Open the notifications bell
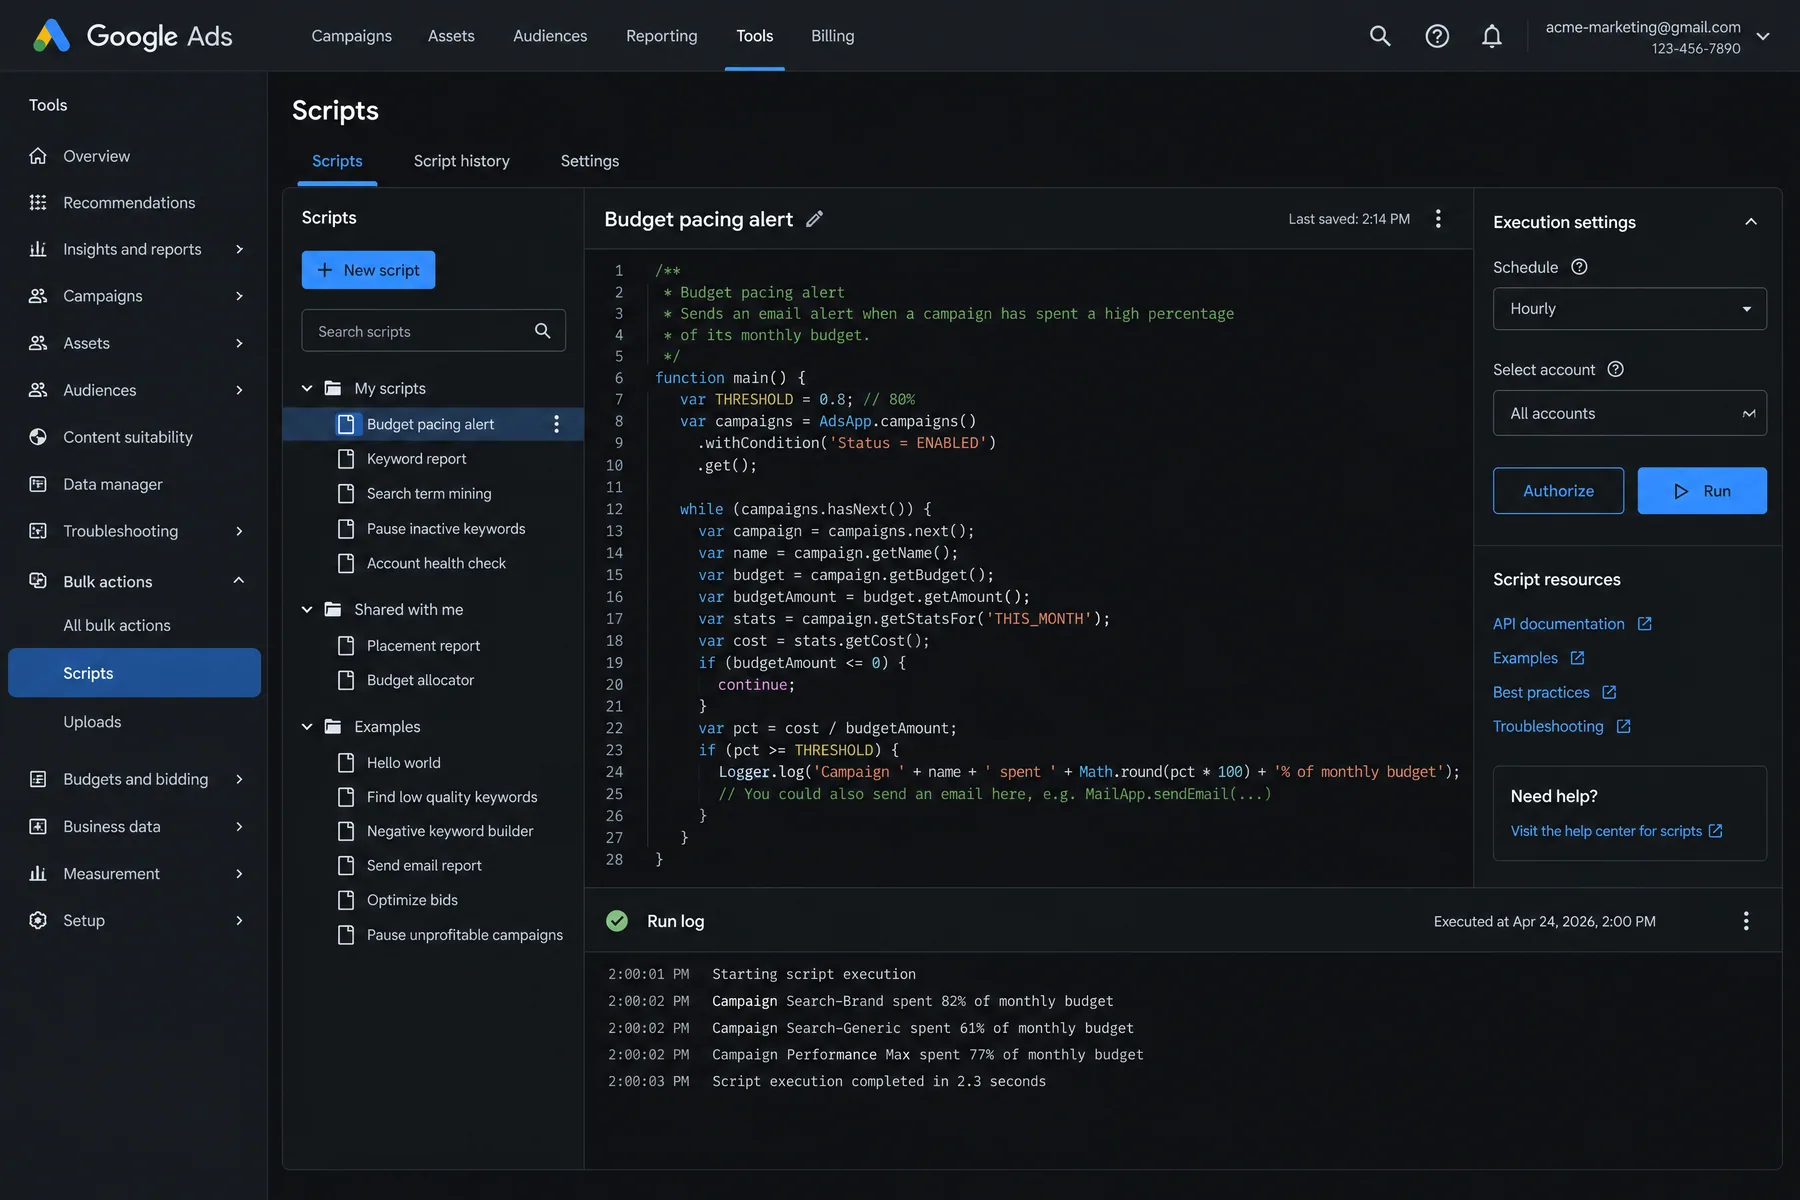The image size is (1800, 1200). pyautogui.click(x=1491, y=36)
